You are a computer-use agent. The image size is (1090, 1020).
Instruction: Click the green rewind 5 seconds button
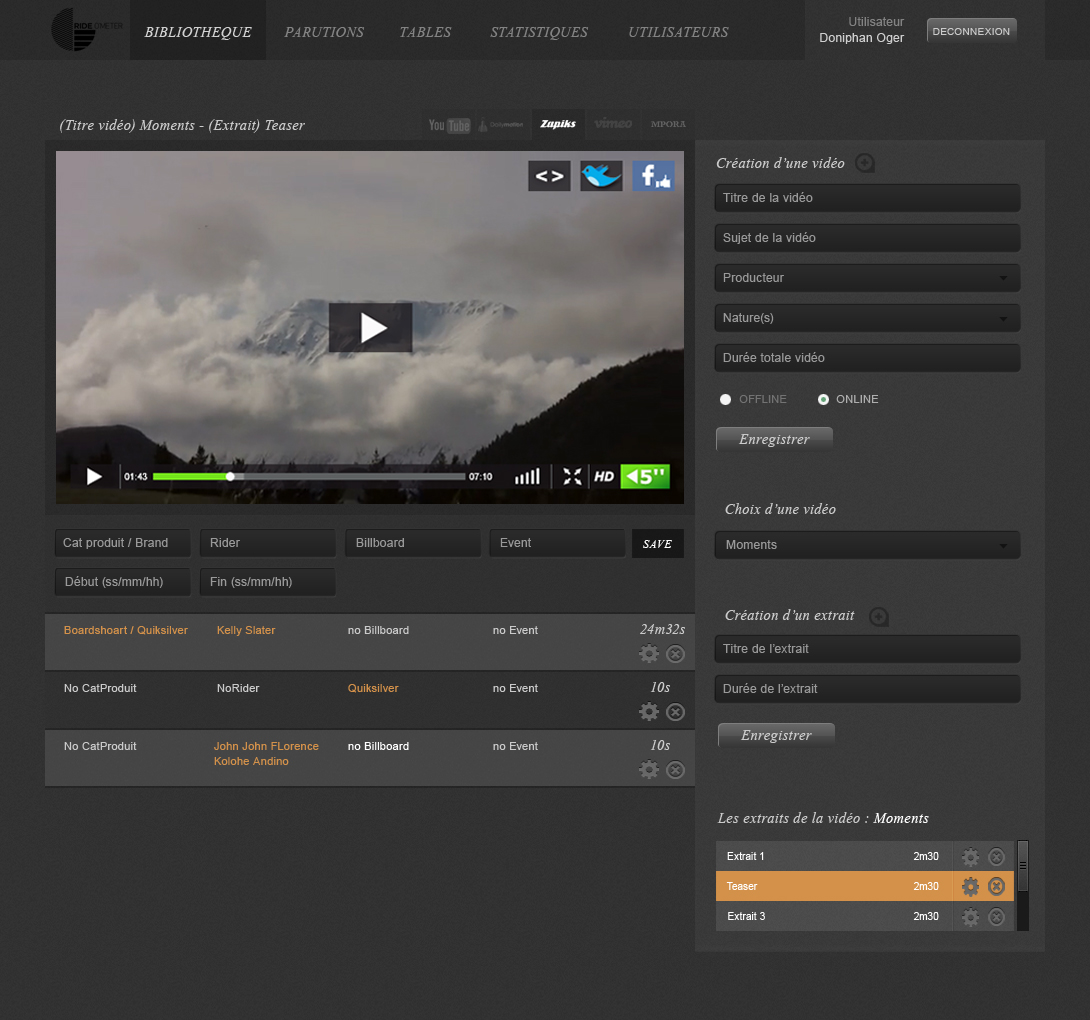coord(645,476)
